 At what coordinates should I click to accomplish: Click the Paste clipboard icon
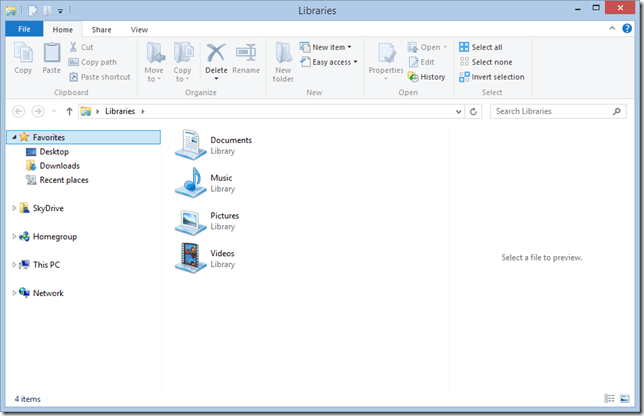click(52, 53)
